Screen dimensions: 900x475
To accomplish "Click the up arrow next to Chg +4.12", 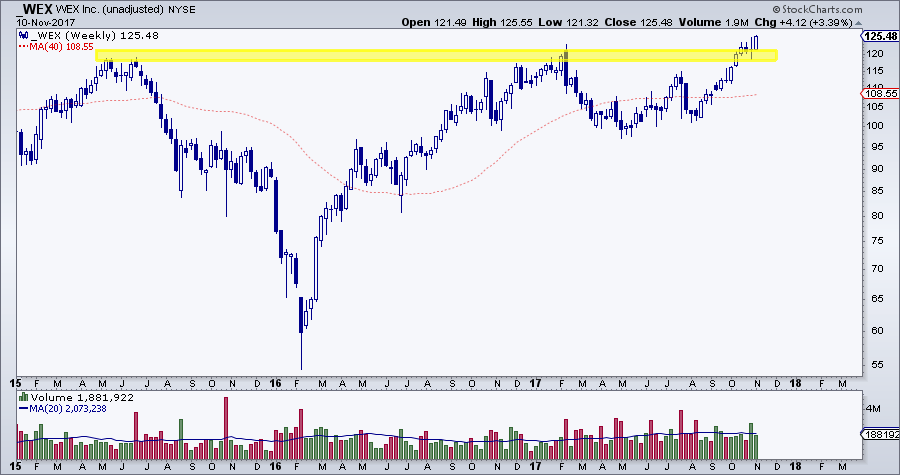I will (x=858, y=23).
